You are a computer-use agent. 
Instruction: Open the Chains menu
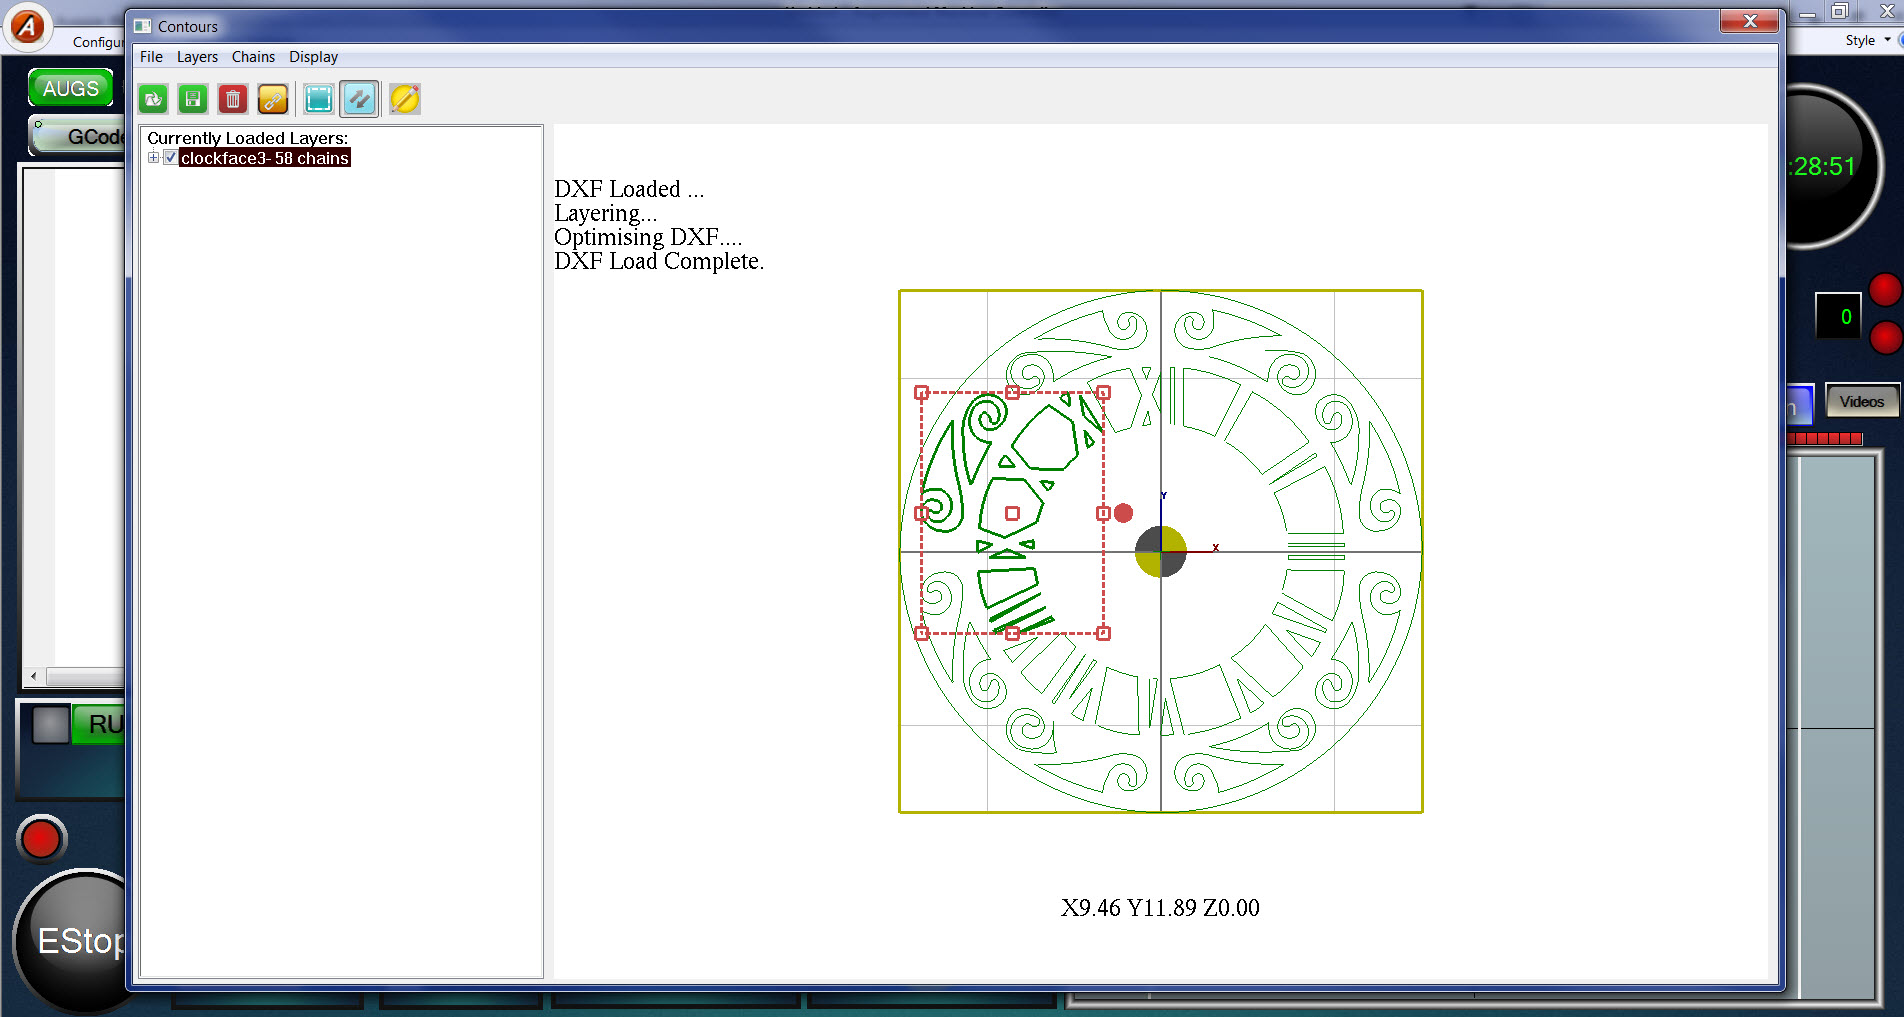tap(253, 57)
